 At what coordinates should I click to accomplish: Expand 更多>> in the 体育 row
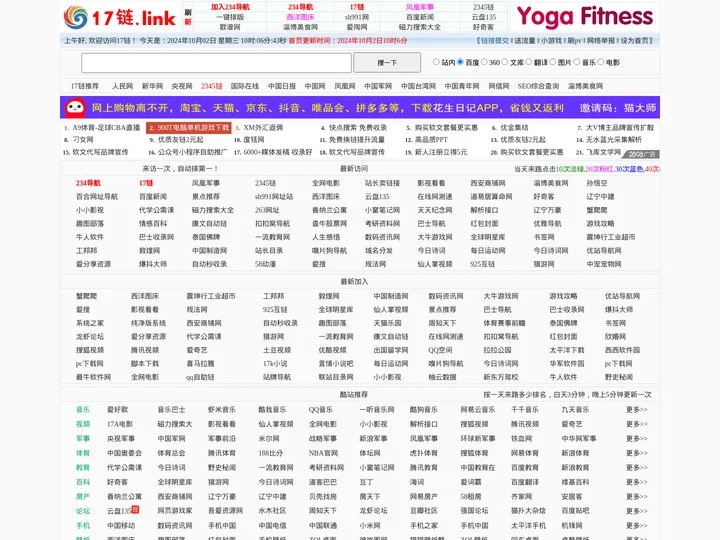coord(636,453)
